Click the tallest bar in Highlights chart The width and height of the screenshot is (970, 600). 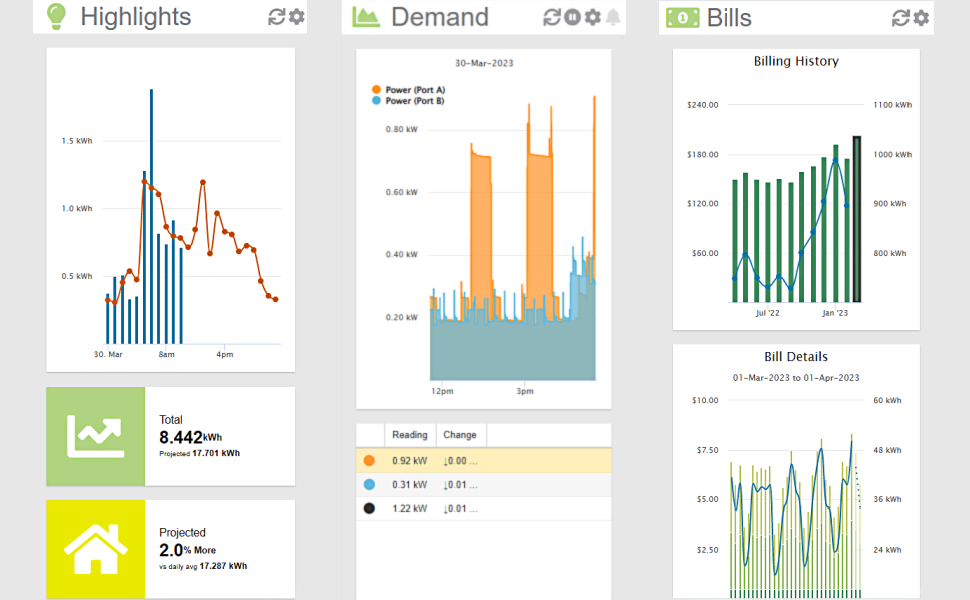tap(151, 216)
